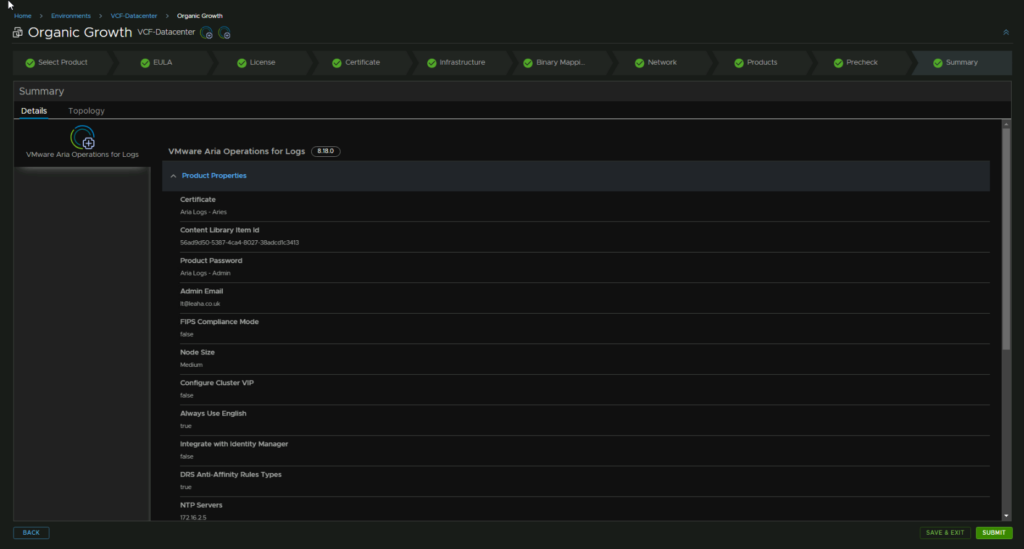Switch to the Topology tab

tap(86, 111)
